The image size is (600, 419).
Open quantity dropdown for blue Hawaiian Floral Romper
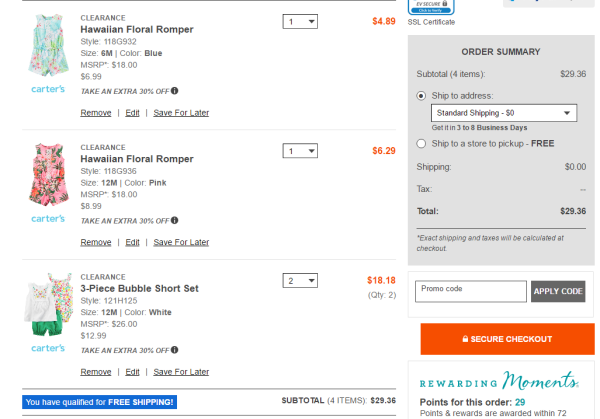tap(300, 21)
